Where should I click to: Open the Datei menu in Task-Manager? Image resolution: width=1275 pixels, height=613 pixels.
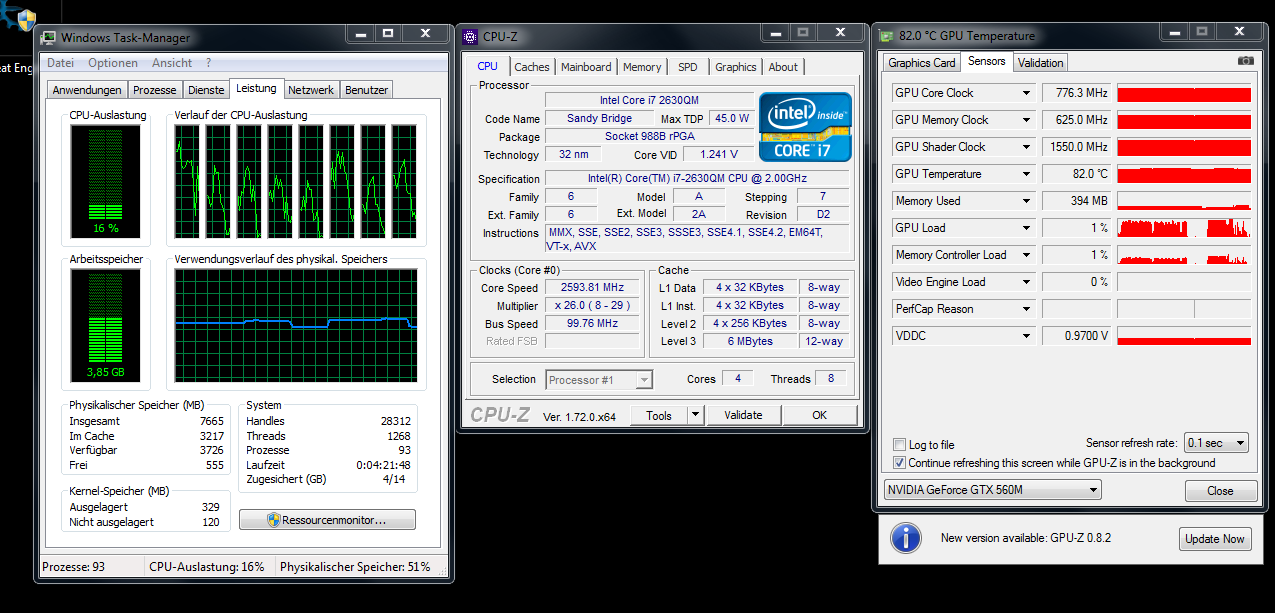point(61,63)
